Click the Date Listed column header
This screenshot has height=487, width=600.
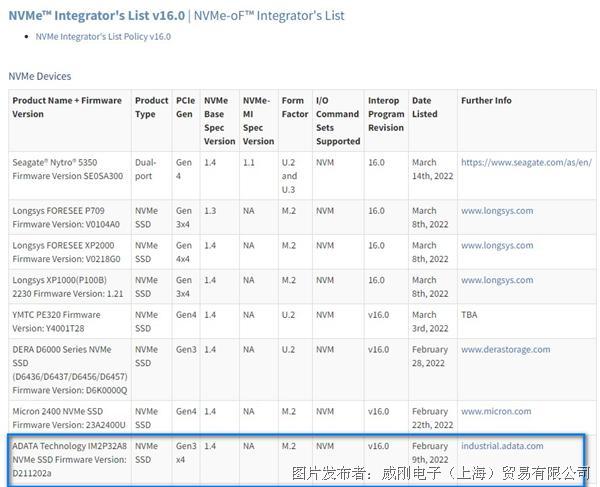[433, 121]
